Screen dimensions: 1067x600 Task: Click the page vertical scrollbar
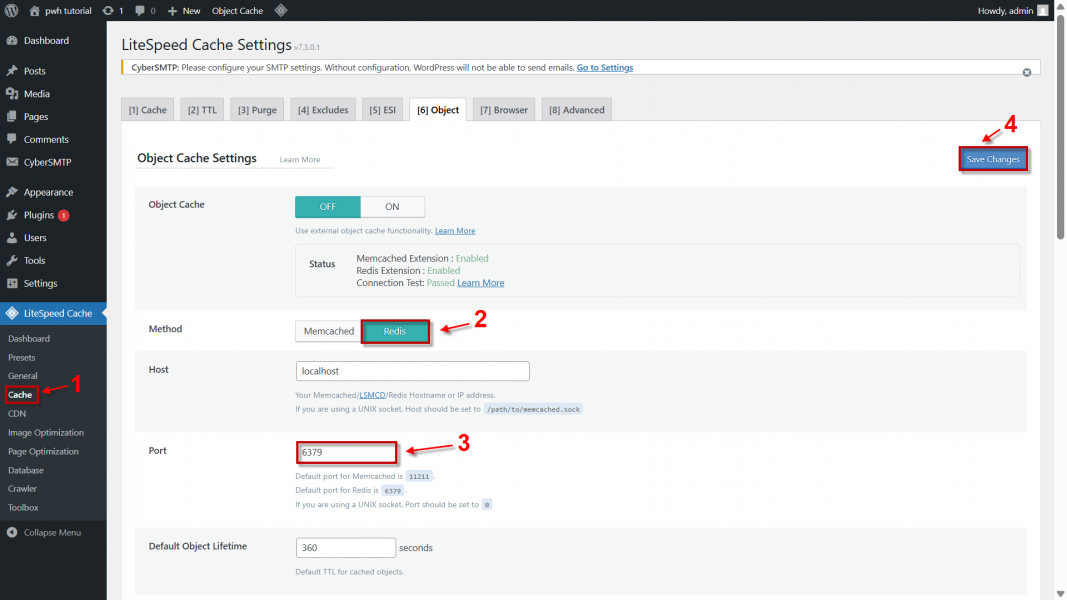(1060, 127)
